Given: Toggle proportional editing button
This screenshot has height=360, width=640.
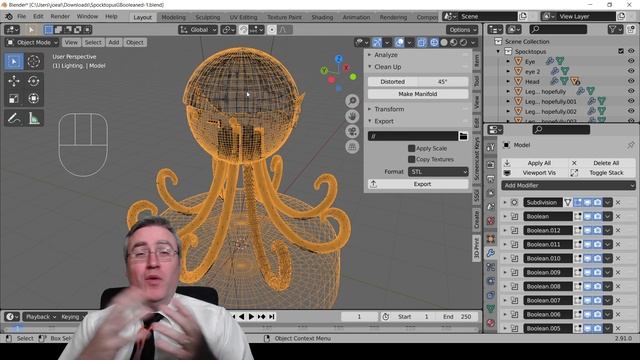Looking at the screenshot, I should [272, 30].
